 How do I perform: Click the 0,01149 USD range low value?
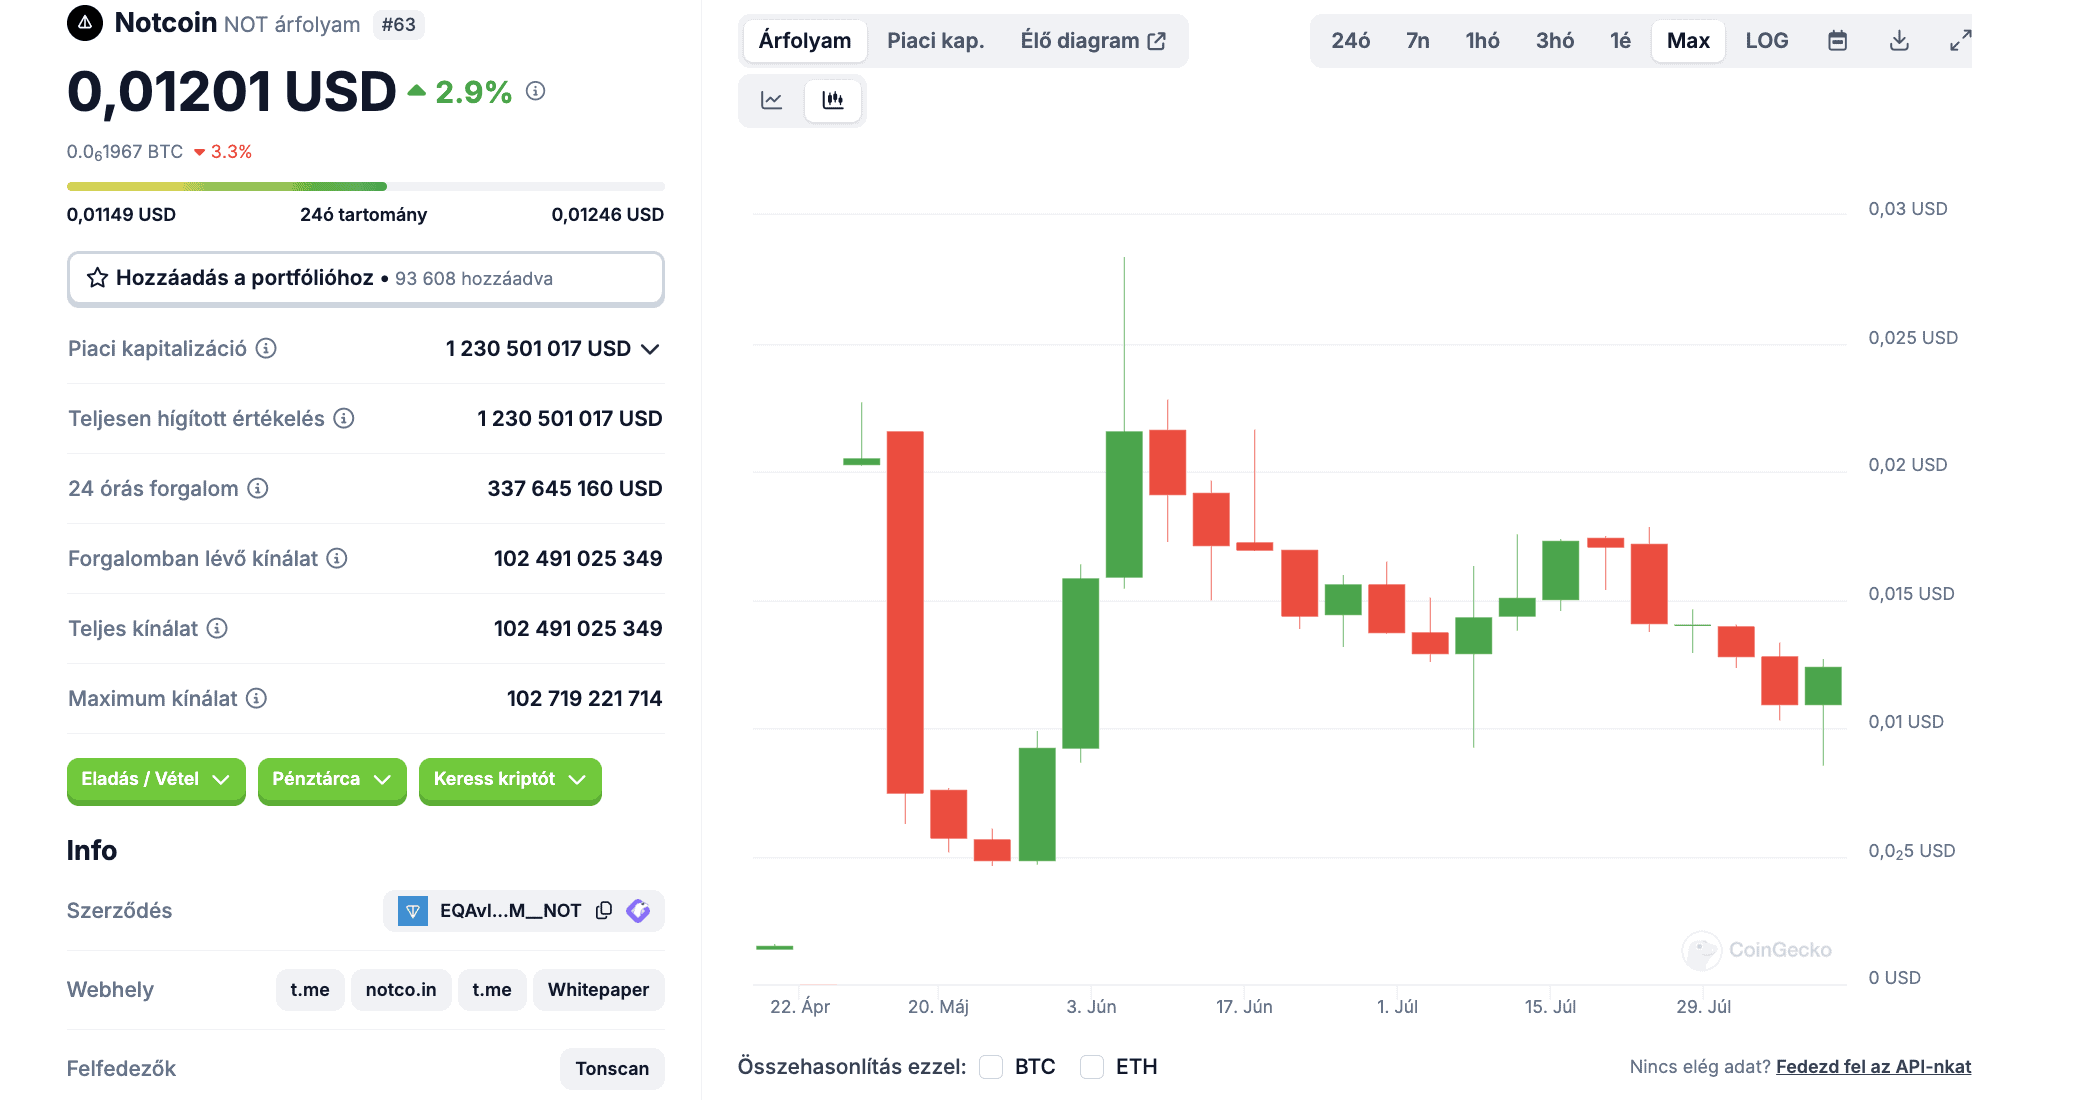coord(121,214)
